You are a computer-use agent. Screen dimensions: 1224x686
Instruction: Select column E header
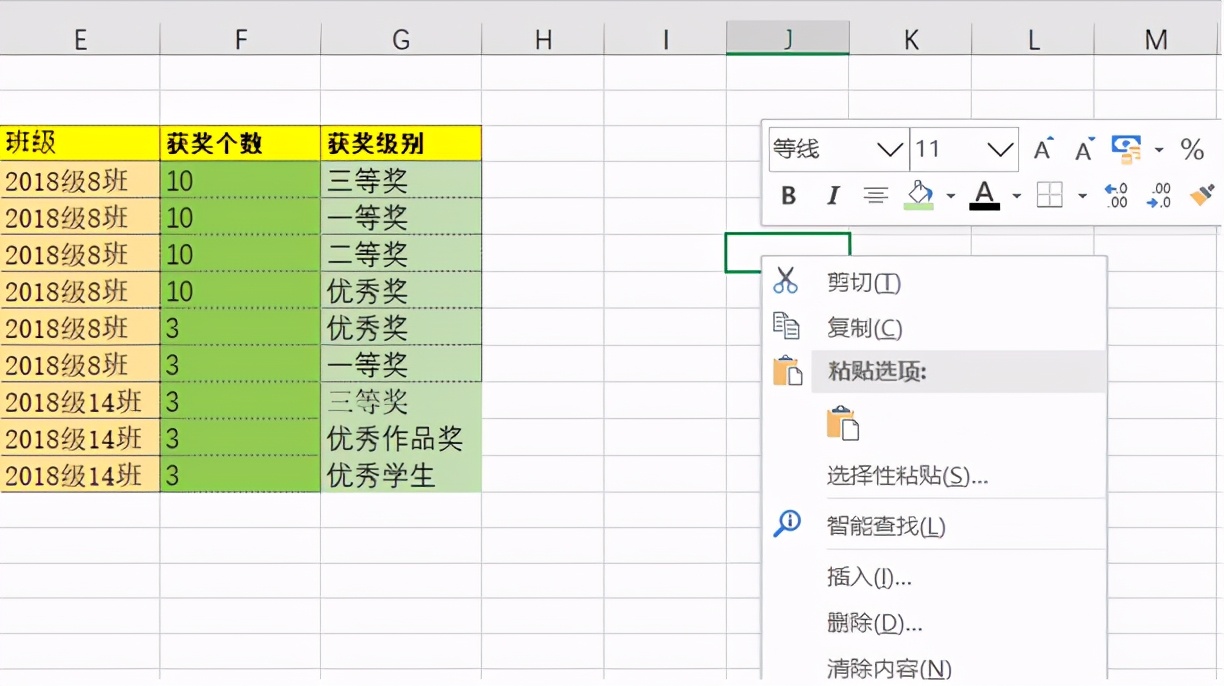(80, 39)
